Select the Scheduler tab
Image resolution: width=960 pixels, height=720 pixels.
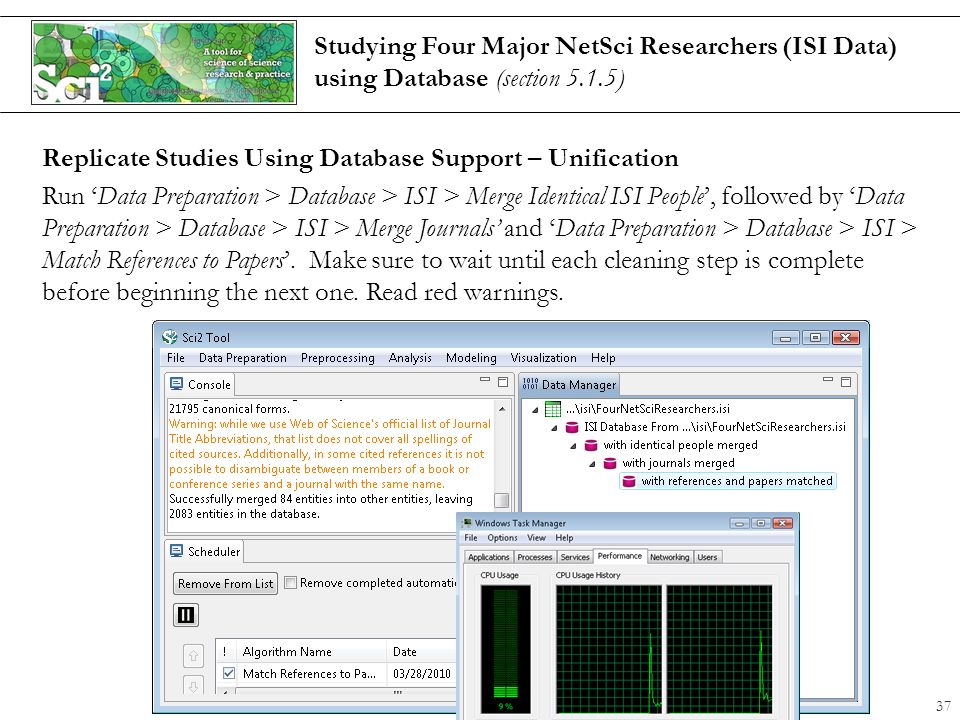[x=204, y=551]
